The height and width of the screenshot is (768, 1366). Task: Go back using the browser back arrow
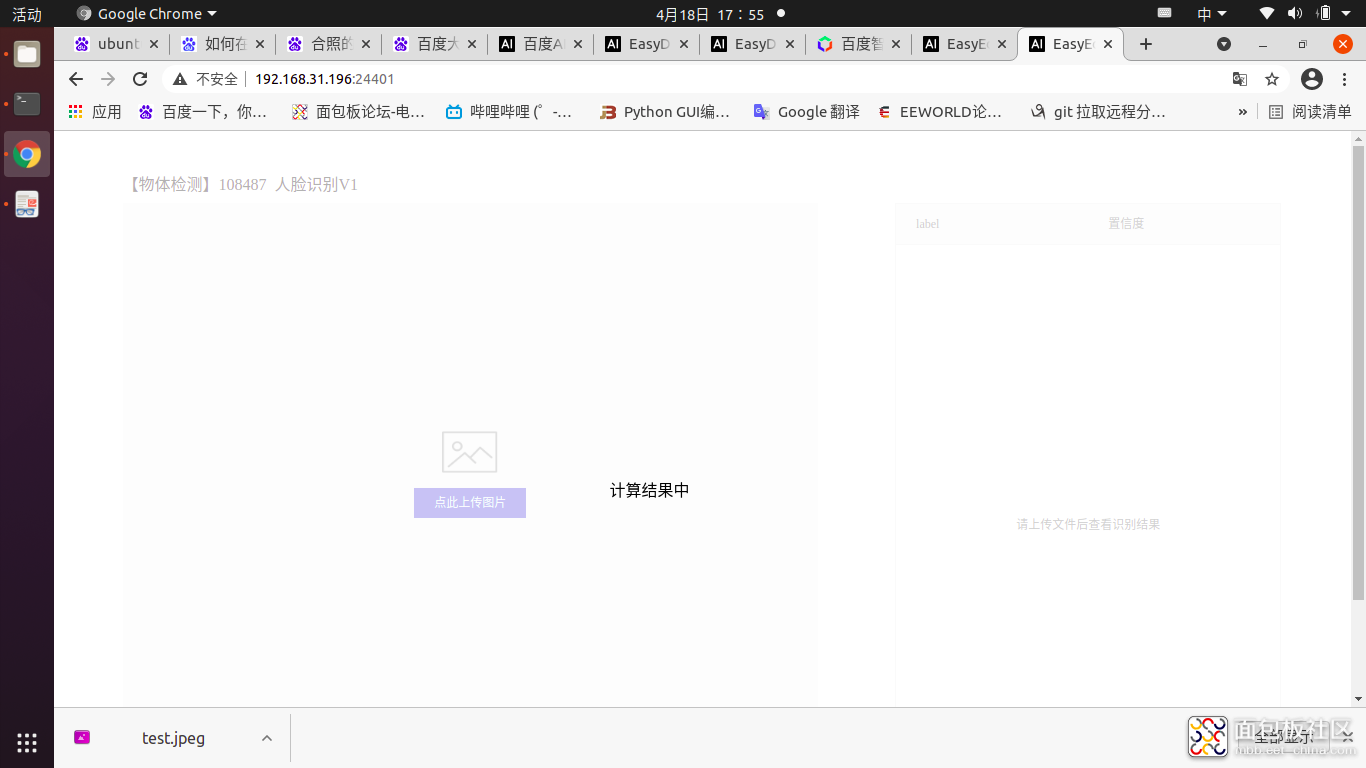coord(76,79)
